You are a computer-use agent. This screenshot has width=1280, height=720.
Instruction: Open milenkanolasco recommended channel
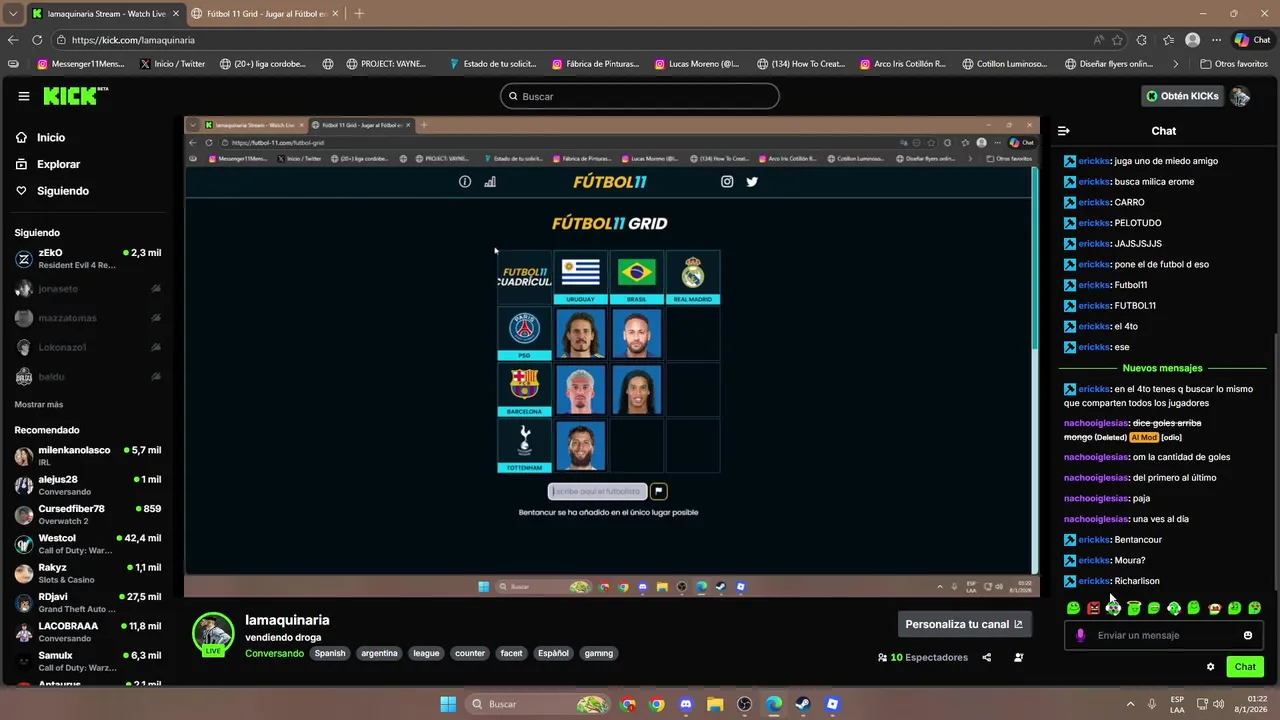click(88, 456)
